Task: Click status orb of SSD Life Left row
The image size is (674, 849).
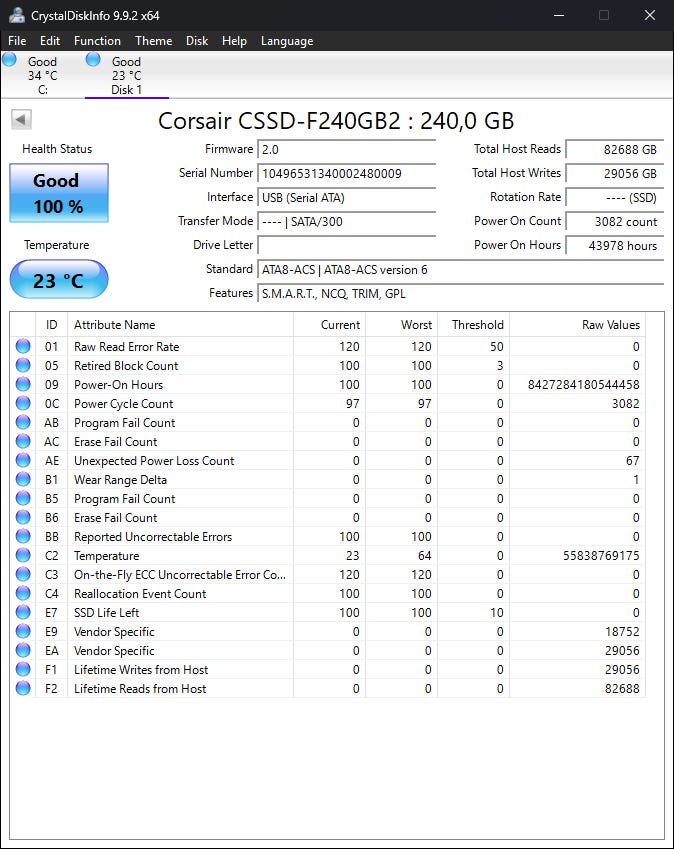Action: pos(23,612)
